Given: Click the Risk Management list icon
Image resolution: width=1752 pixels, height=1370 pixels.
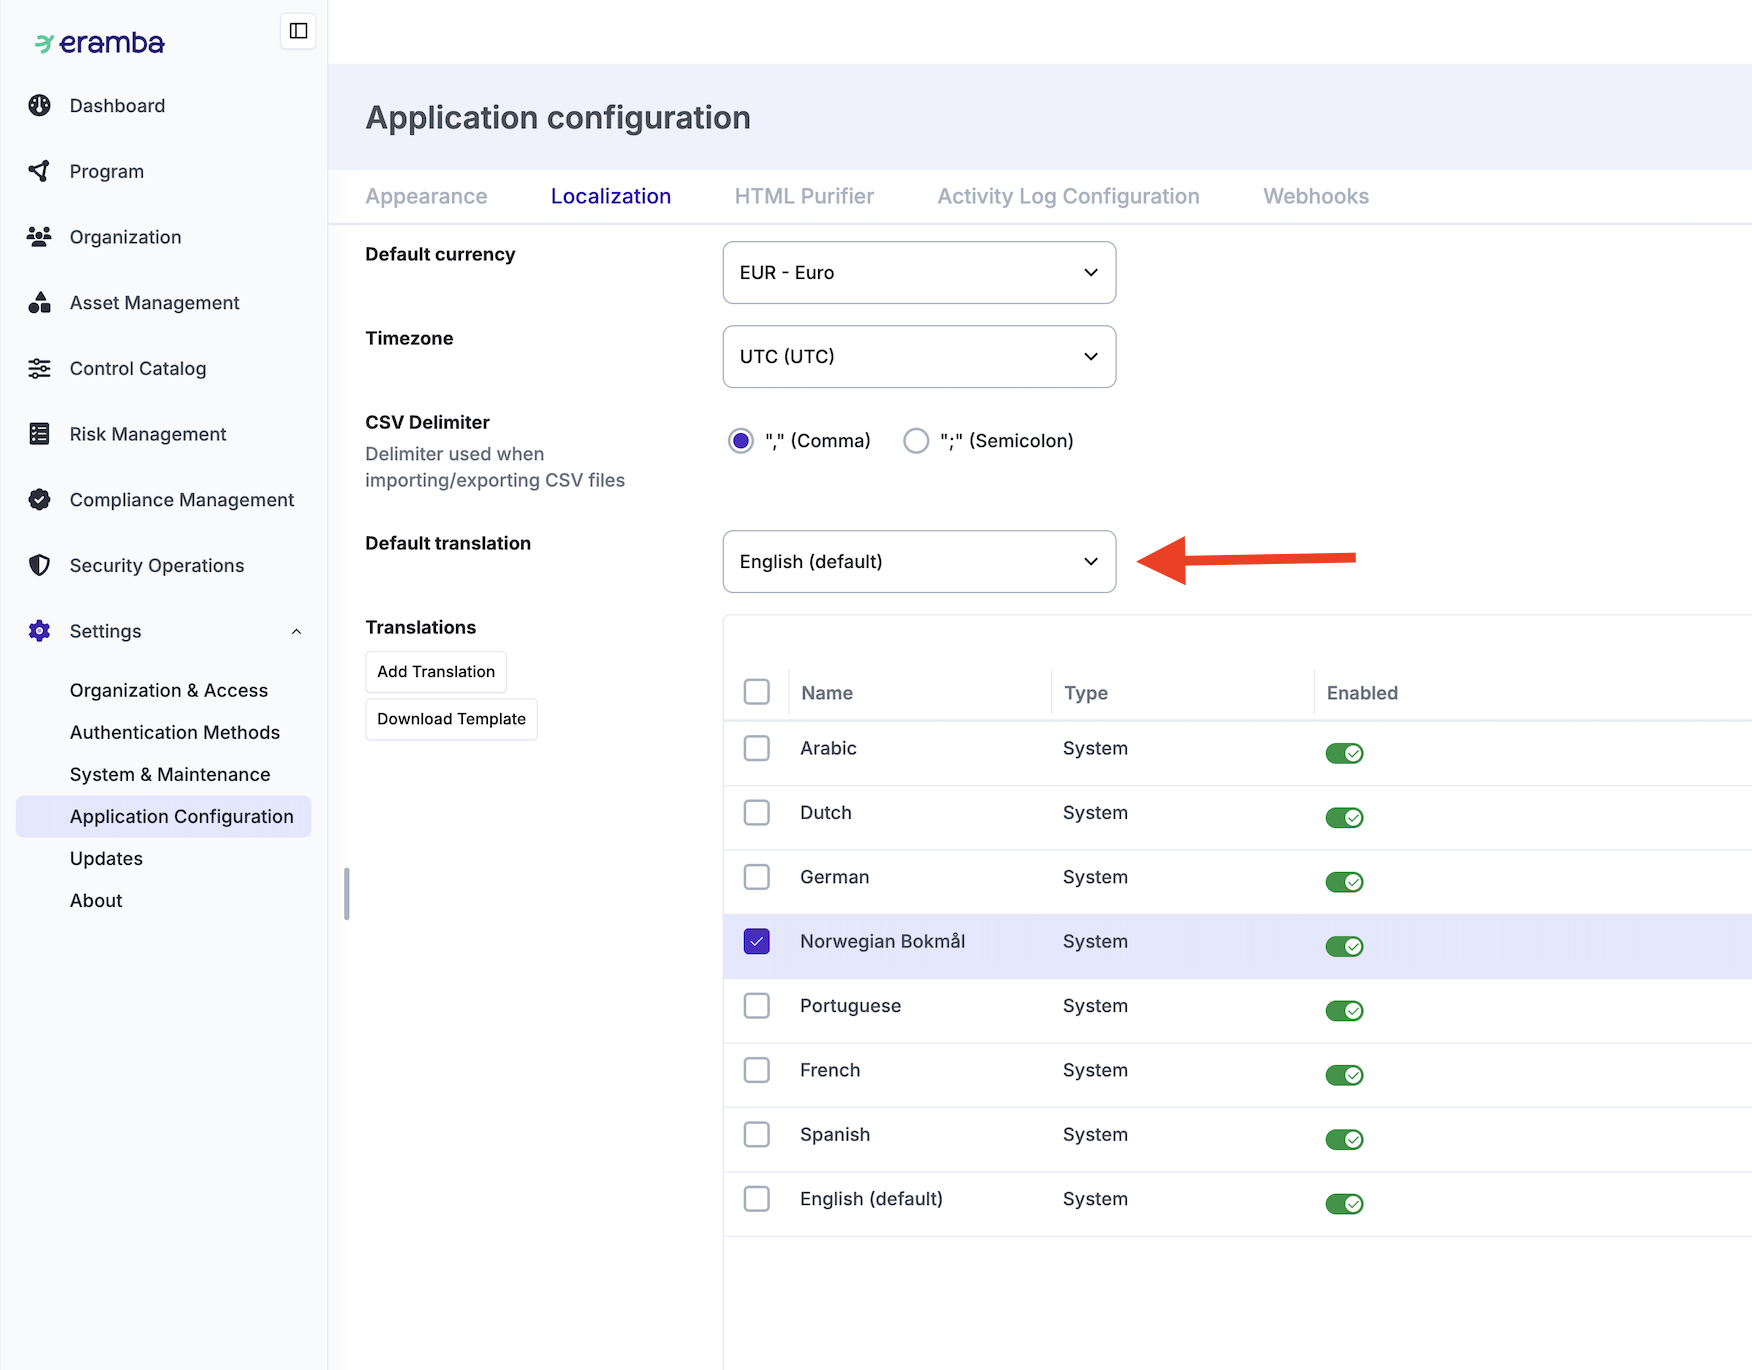Looking at the screenshot, I should (39, 434).
